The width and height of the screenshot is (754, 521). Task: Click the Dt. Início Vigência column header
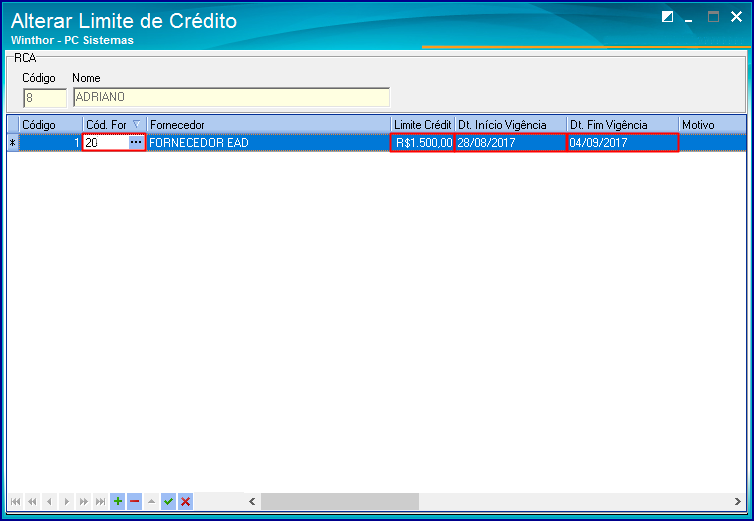pyautogui.click(x=511, y=125)
